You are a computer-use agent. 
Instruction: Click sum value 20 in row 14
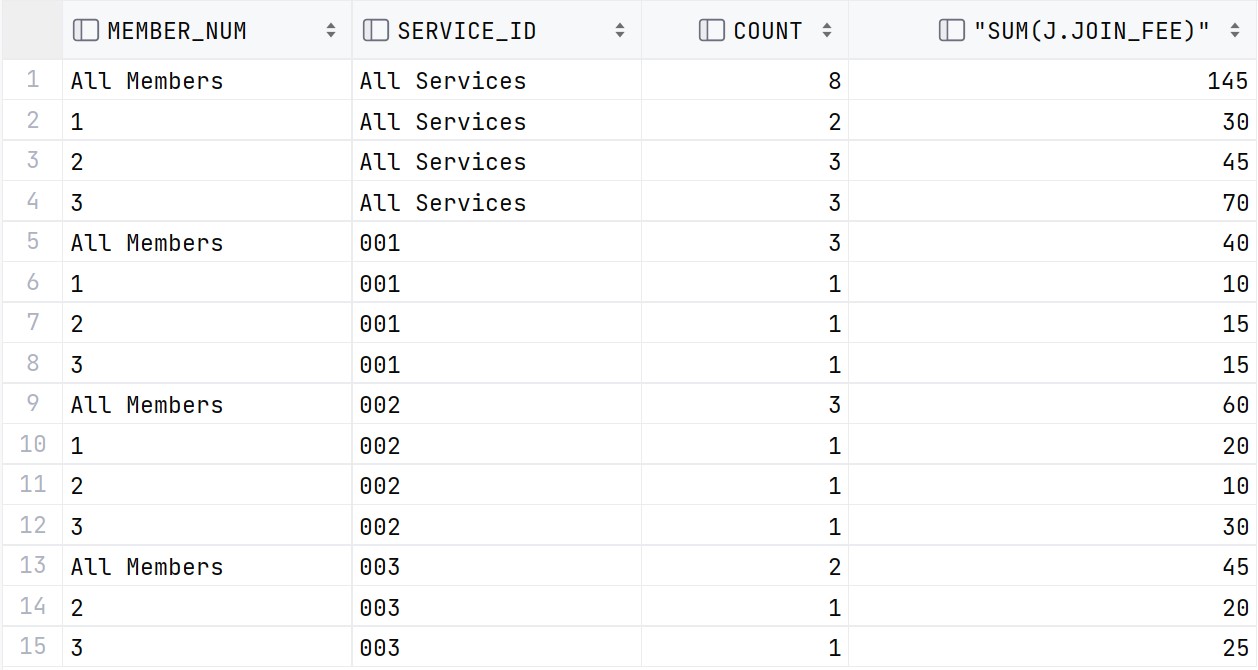pos(1053,607)
